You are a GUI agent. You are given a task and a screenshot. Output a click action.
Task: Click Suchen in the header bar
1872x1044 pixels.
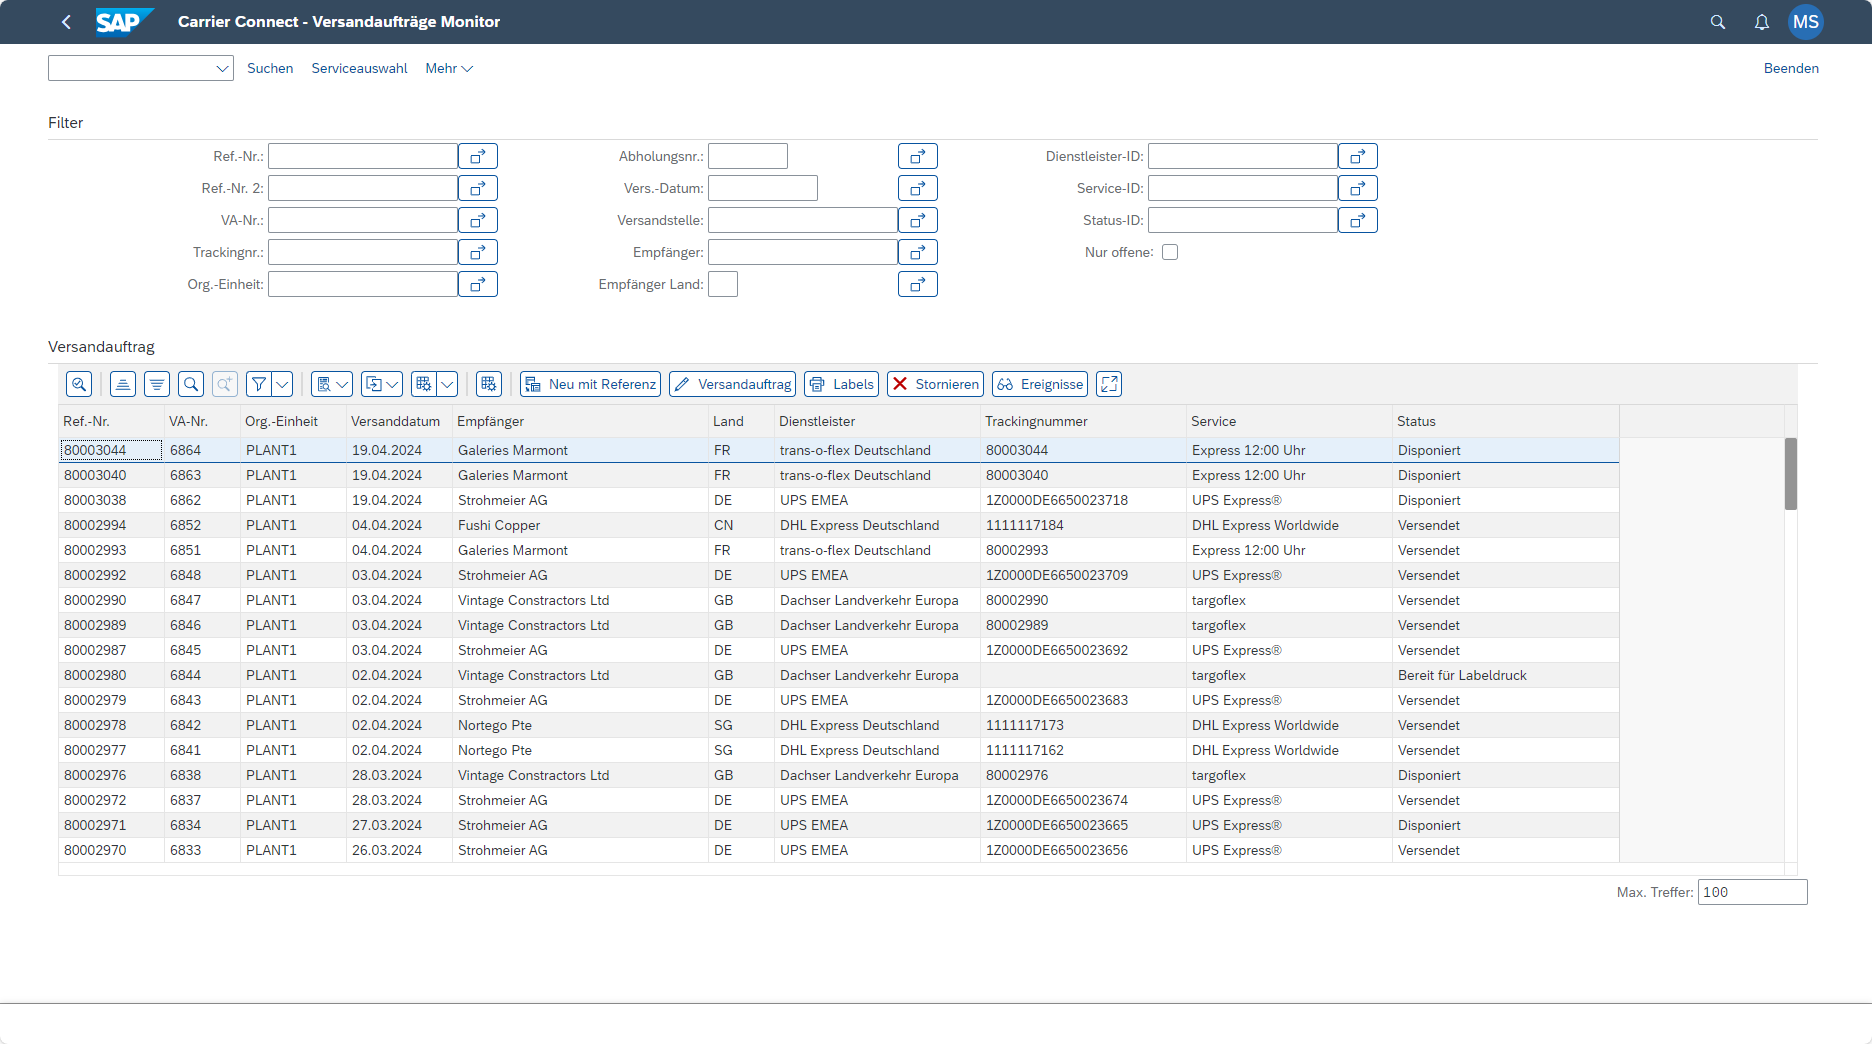pos(270,68)
